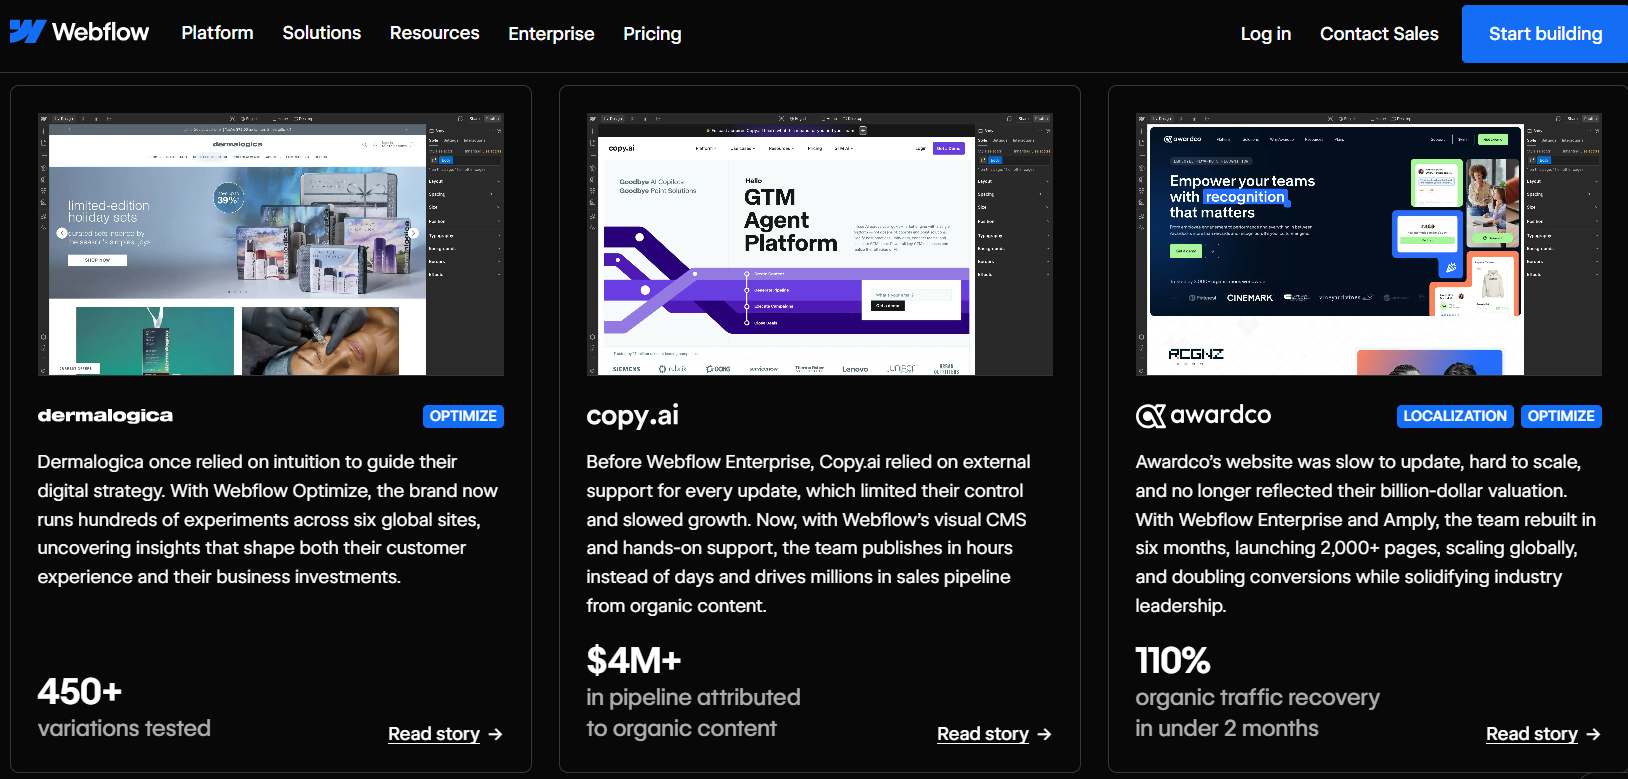Open the Pricing page
The image size is (1628, 779).
pos(652,34)
